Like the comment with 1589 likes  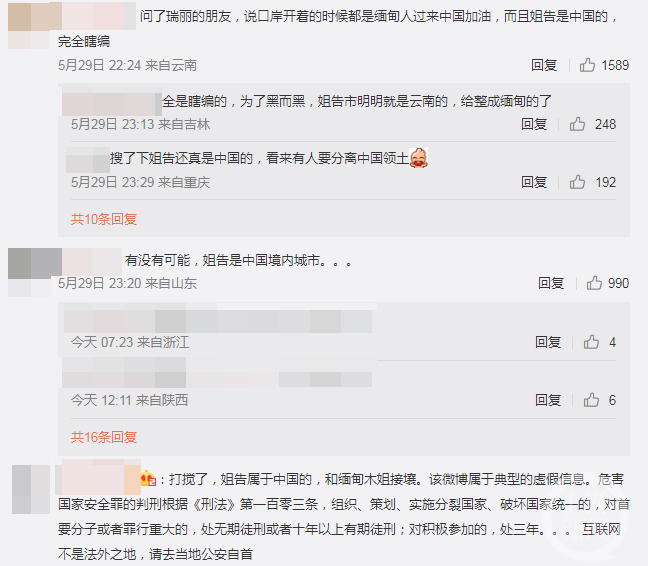tap(587, 65)
